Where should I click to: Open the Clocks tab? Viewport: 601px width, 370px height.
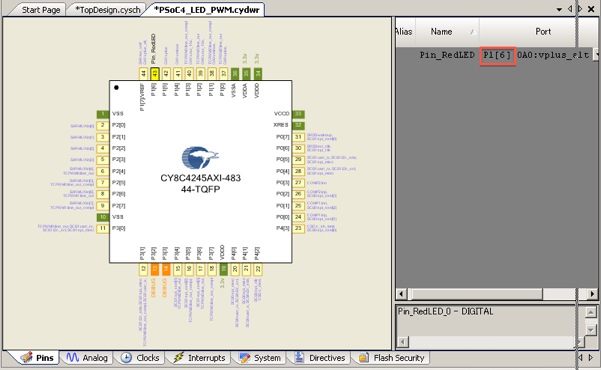pos(140,358)
